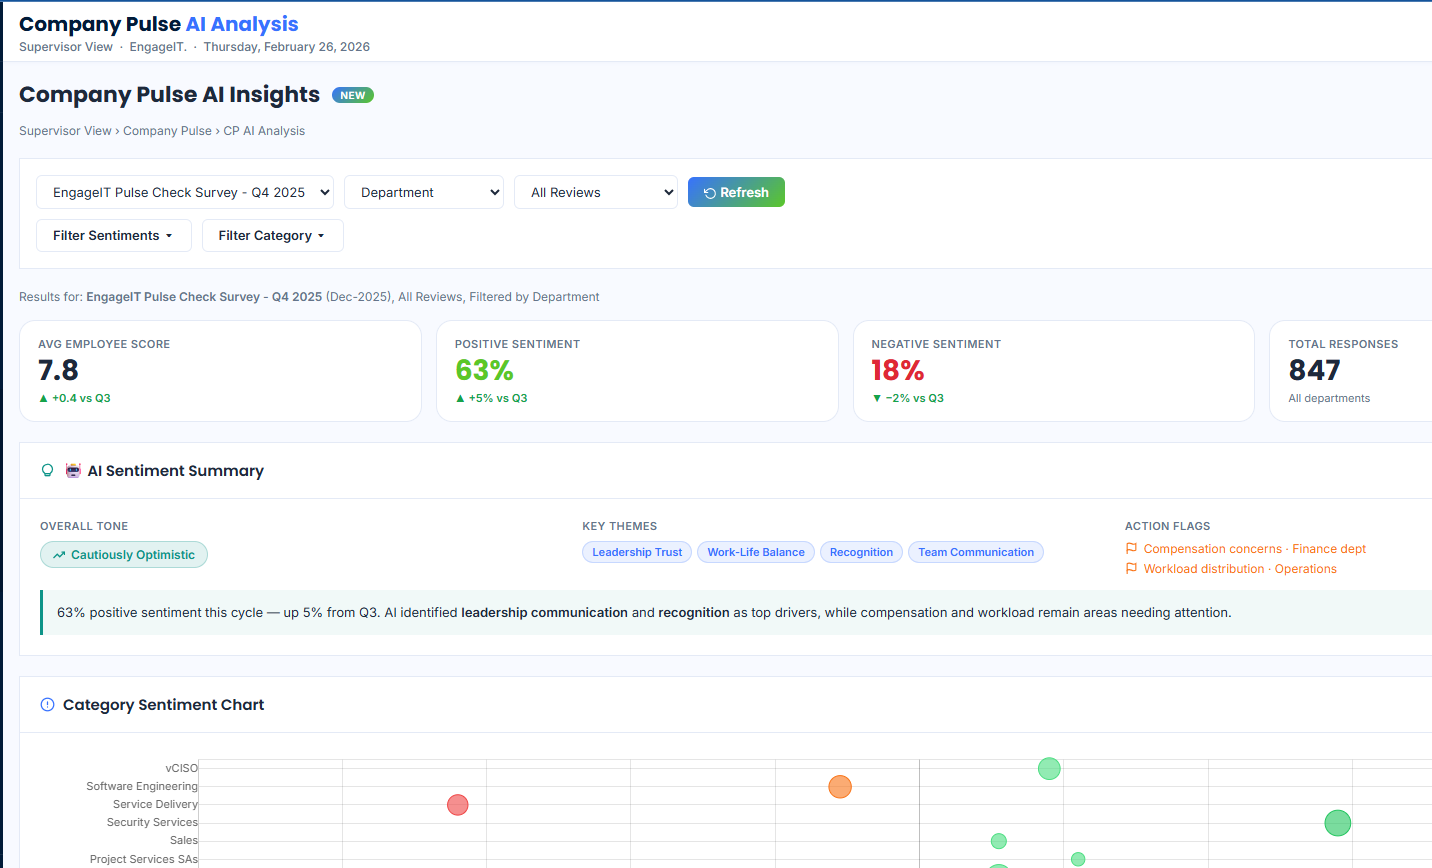Click the Company Pulse AI Analysis page title
This screenshot has width=1432, height=868.
click(159, 24)
